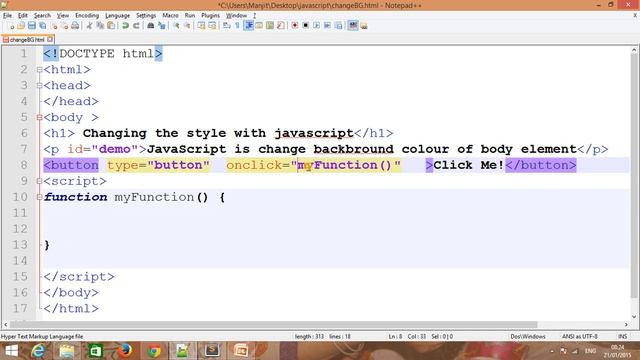This screenshot has width=640, height=360.
Task: Click ANSI as UTF-8 encoding in status bar
Action: [x=580, y=337]
